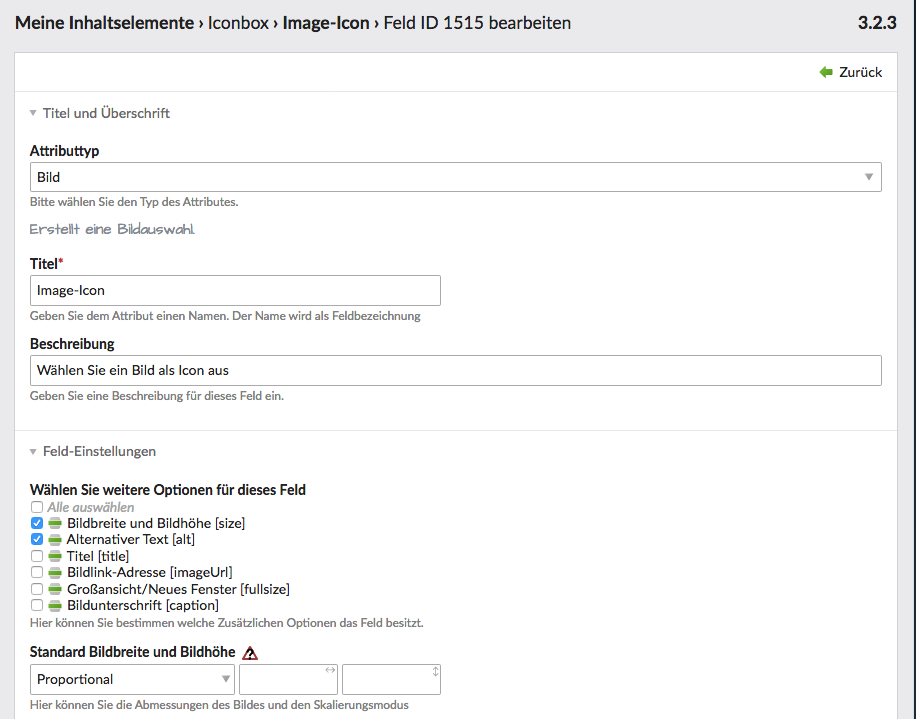This screenshot has width=916, height=719.
Task: Click the green icon beside Bildlink-Adresse
Action: 55,573
